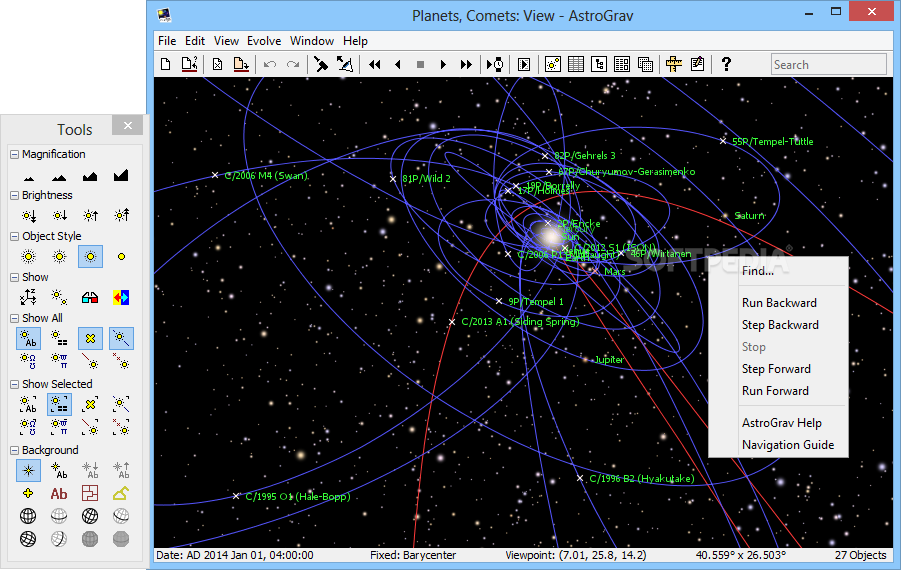The width and height of the screenshot is (901, 570).
Task: Click the boxed play animation icon
Action: pyautogui.click(x=524, y=64)
